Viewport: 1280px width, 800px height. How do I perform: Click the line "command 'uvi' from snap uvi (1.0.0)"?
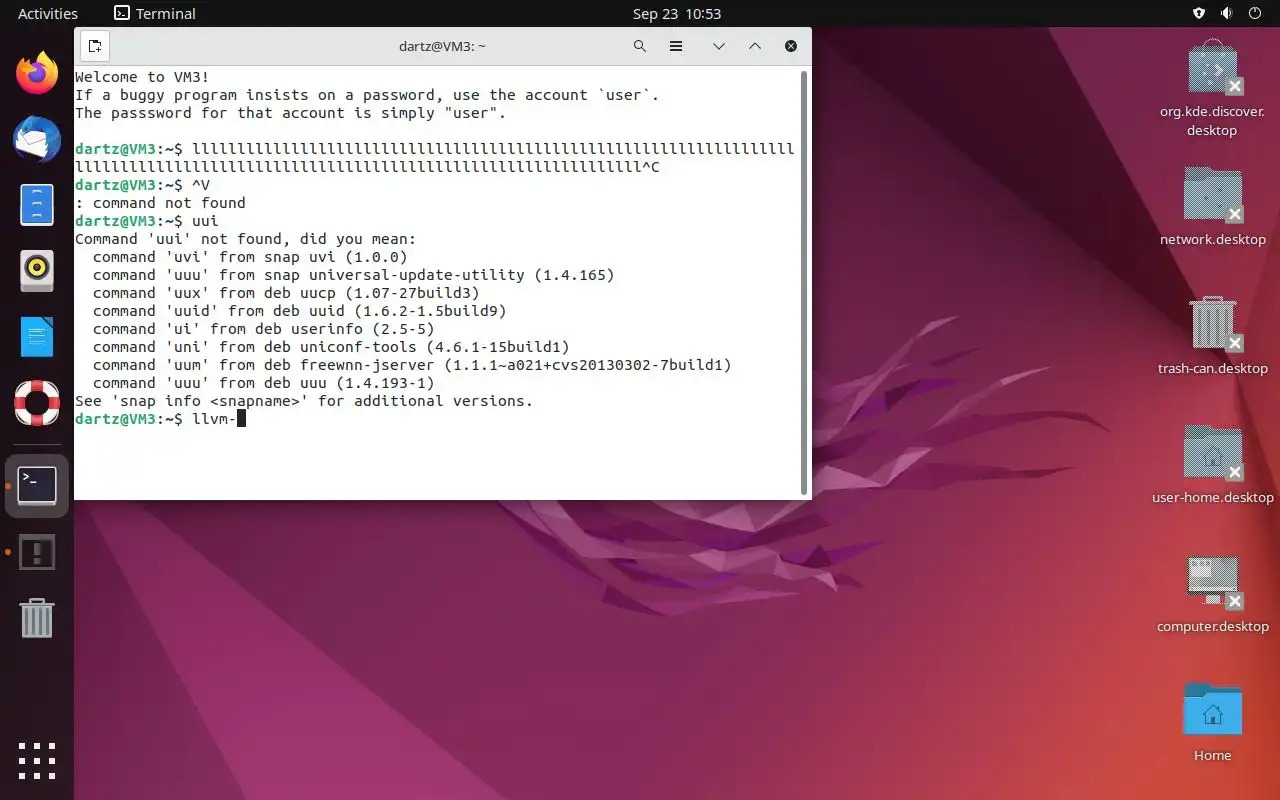(x=250, y=257)
